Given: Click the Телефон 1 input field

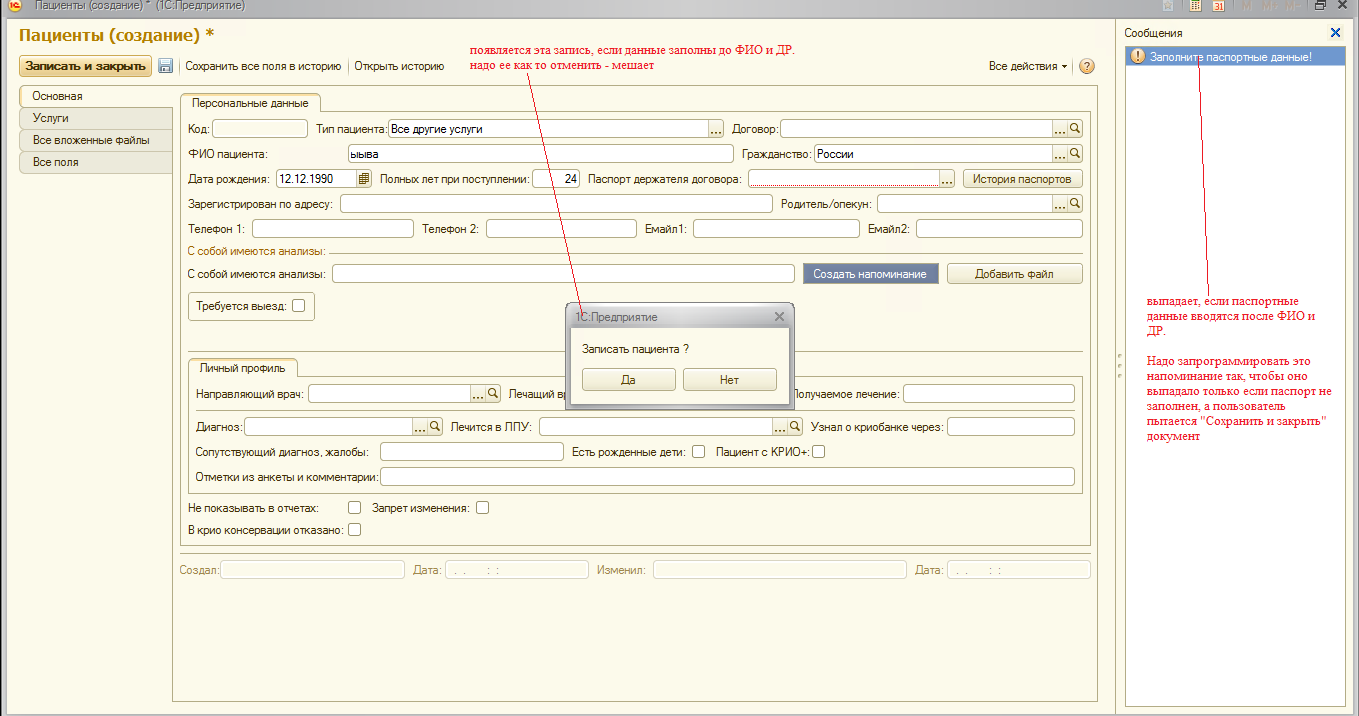Looking at the screenshot, I should point(332,229).
